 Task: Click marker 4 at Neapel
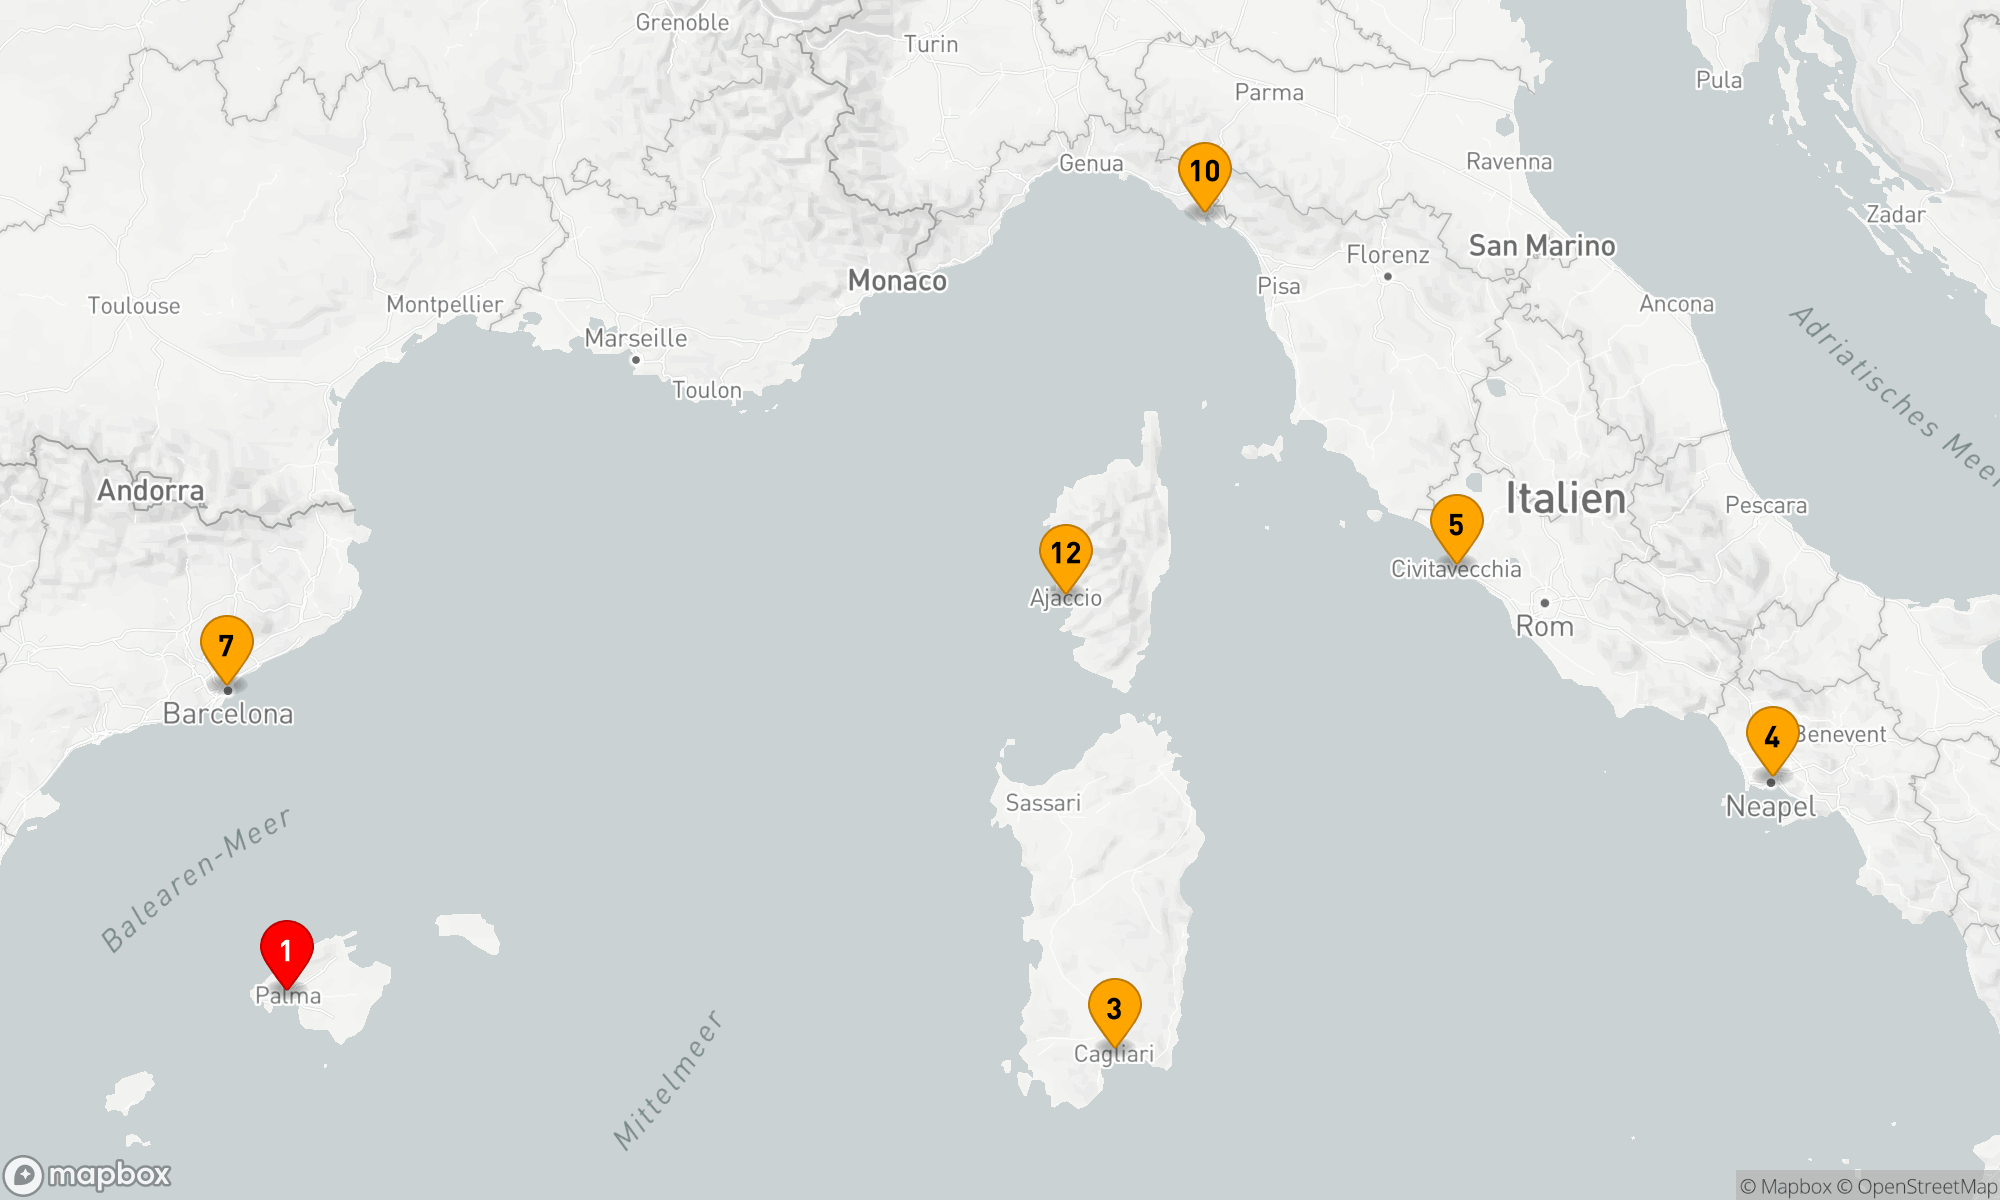(1772, 738)
